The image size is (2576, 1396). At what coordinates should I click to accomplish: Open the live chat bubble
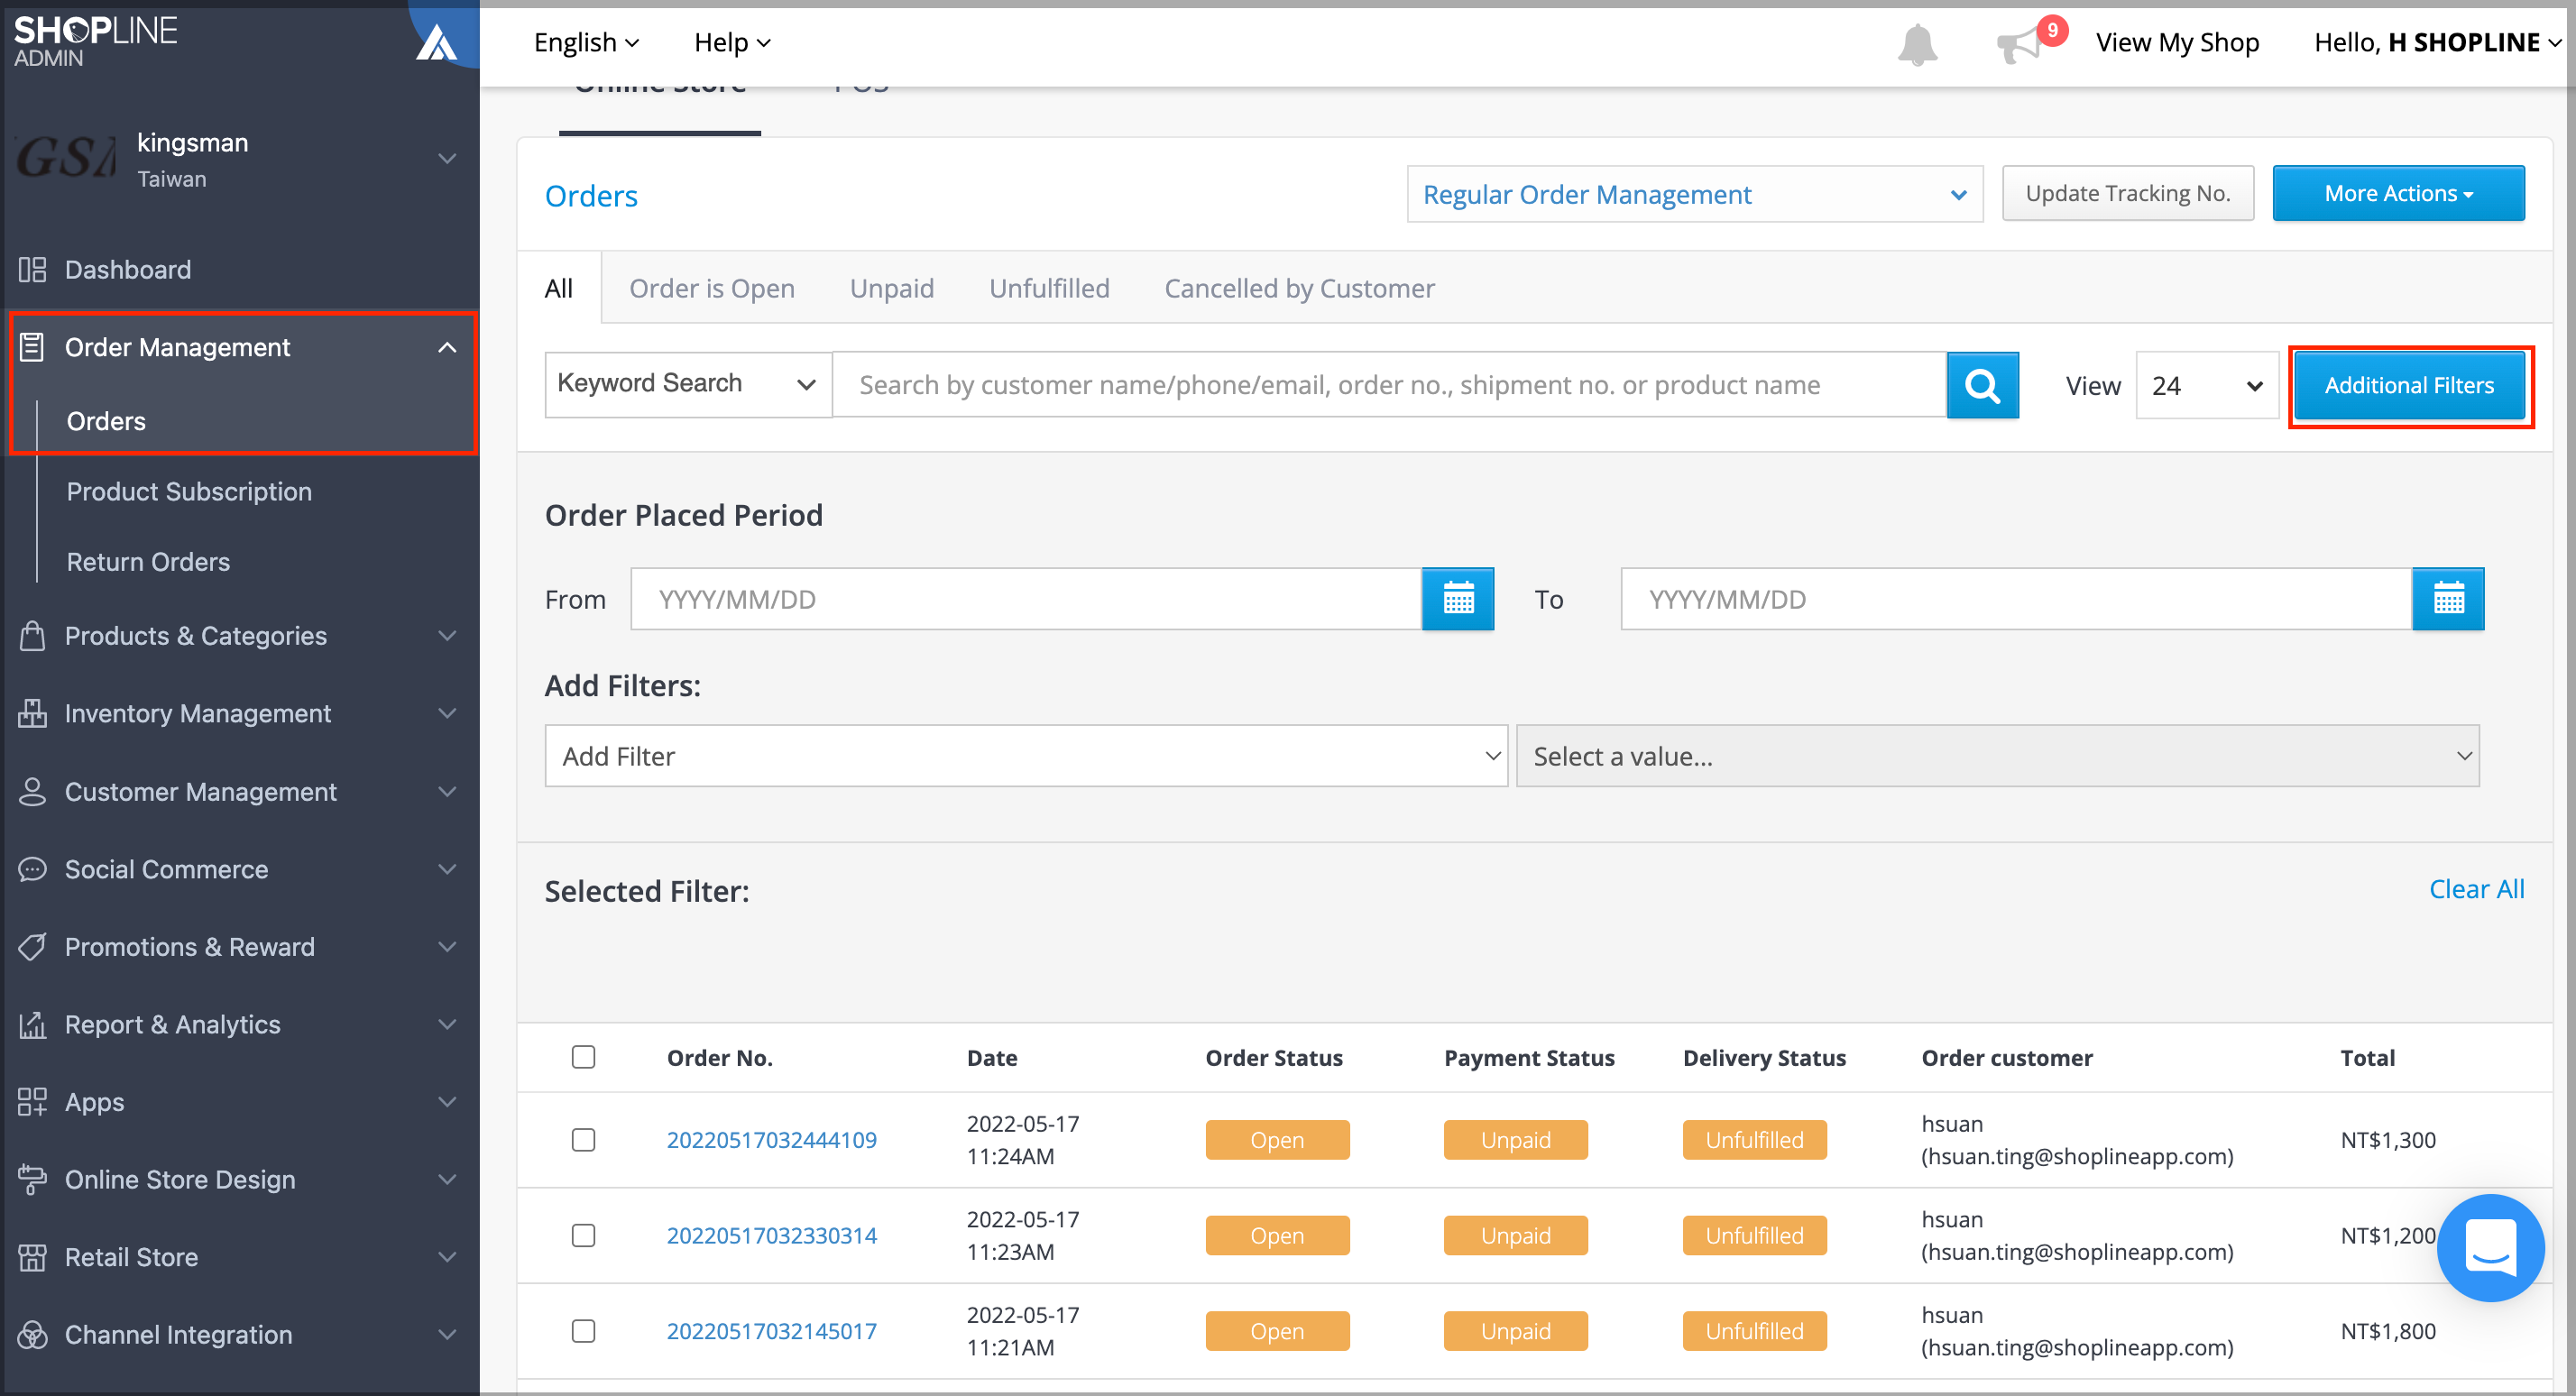click(2489, 1247)
